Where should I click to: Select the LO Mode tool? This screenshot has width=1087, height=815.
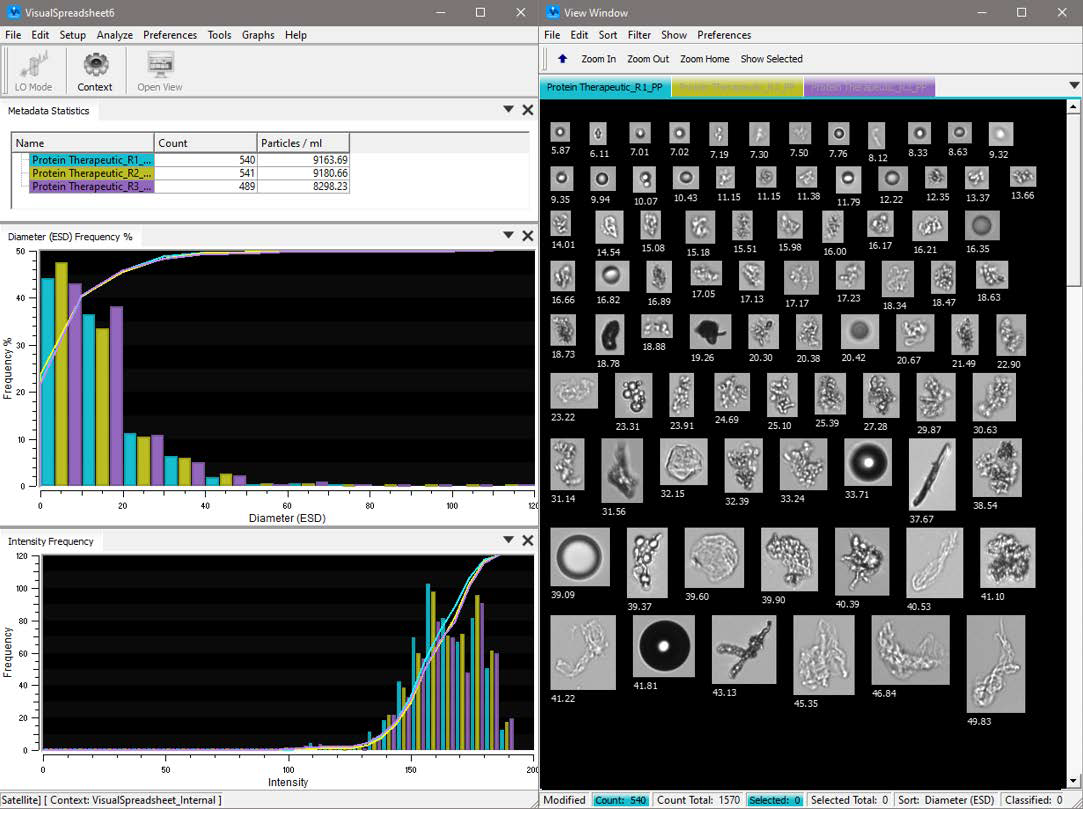(x=33, y=70)
